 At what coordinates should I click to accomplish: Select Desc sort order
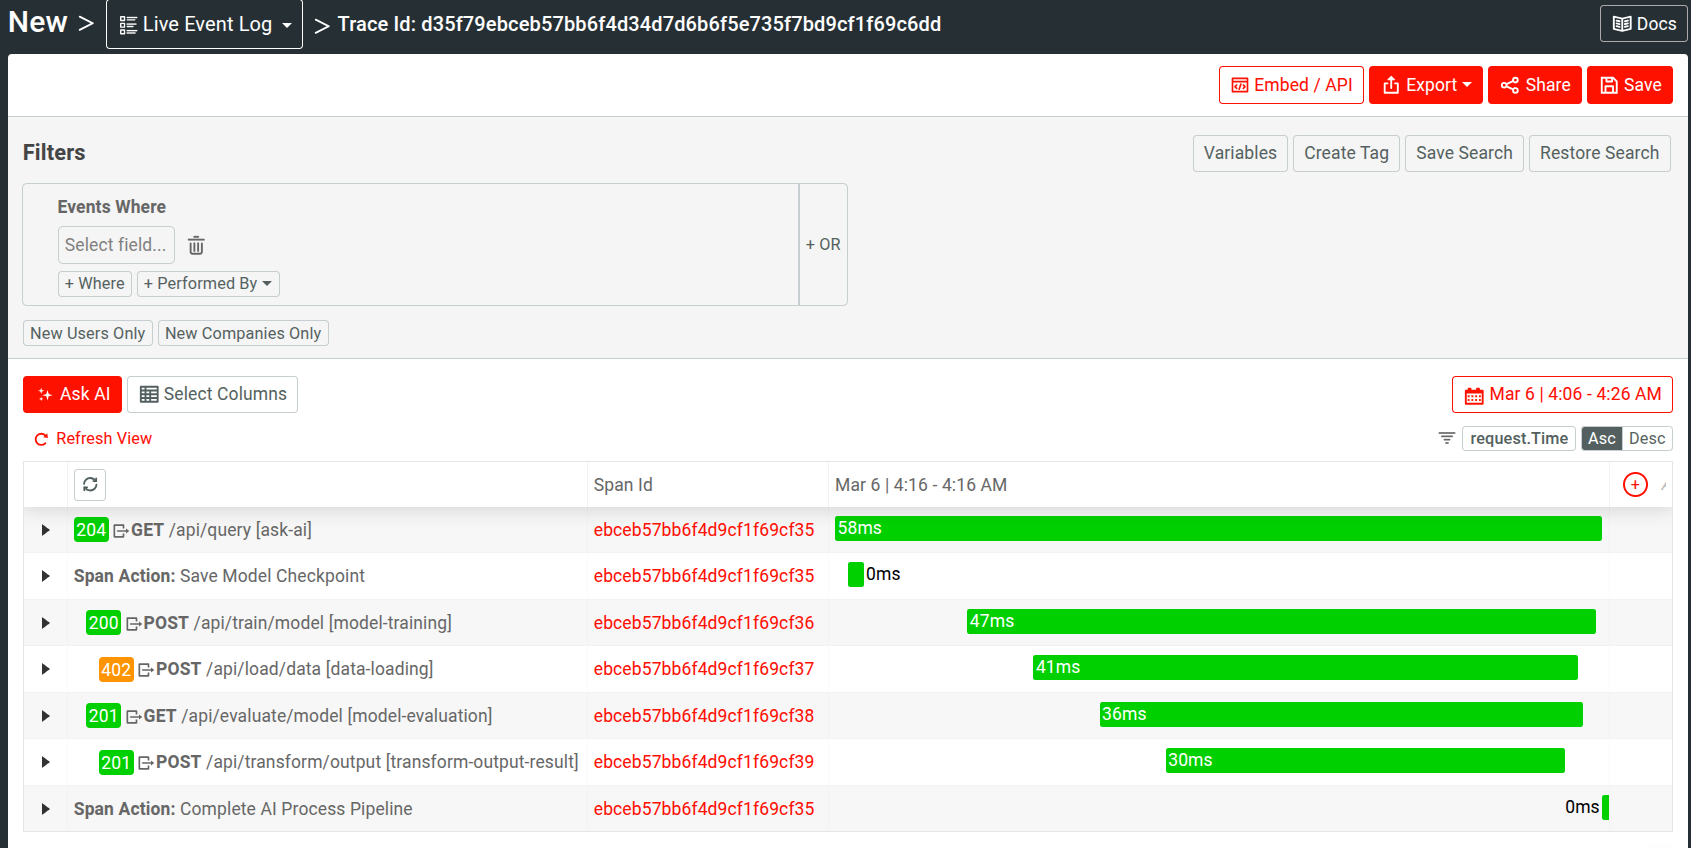coord(1647,438)
